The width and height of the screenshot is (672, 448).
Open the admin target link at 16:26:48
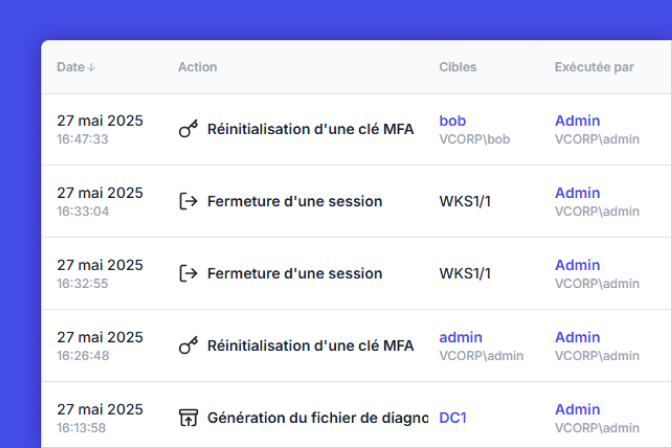click(461, 337)
